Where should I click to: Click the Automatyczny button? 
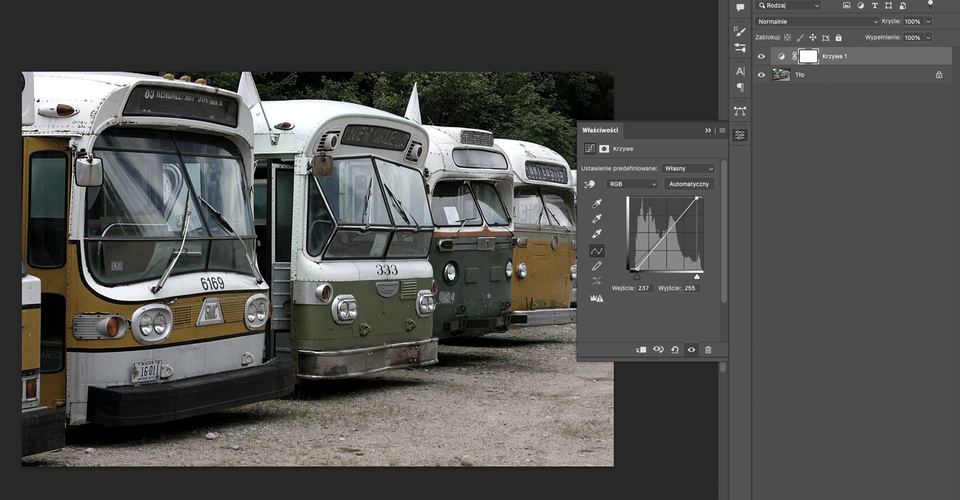tap(689, 184)
